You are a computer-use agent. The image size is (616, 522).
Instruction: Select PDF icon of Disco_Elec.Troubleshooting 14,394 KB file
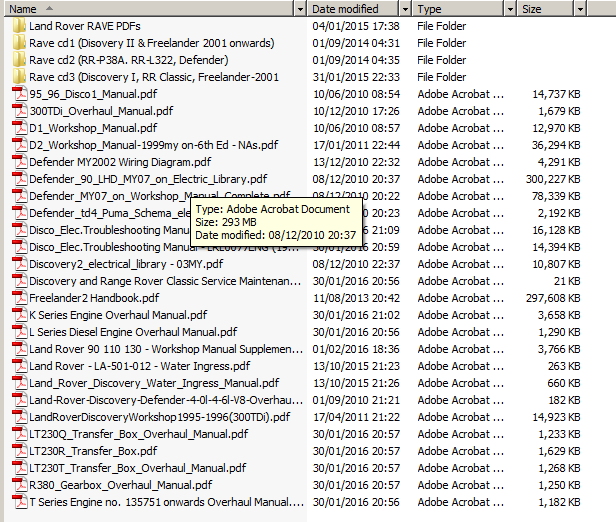pos(19,247)
